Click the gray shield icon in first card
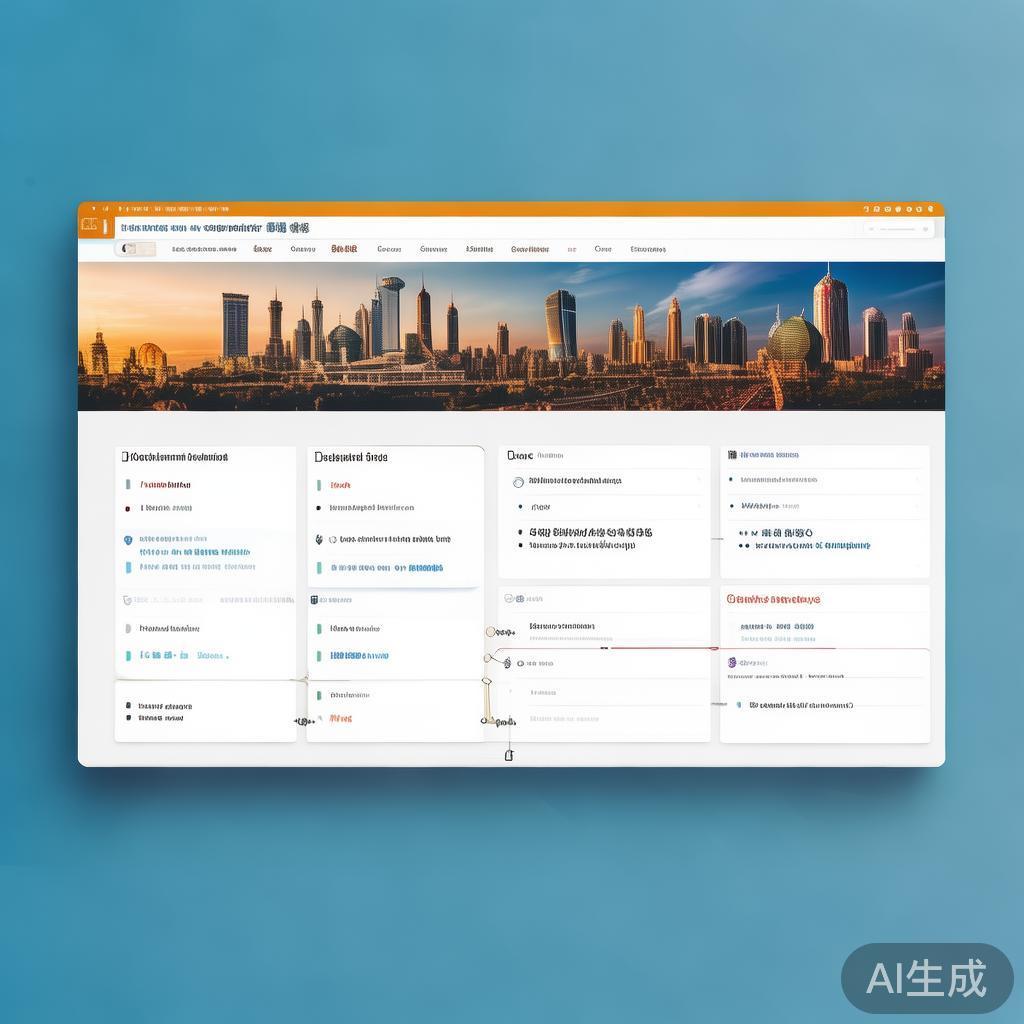 click(127, 600)
